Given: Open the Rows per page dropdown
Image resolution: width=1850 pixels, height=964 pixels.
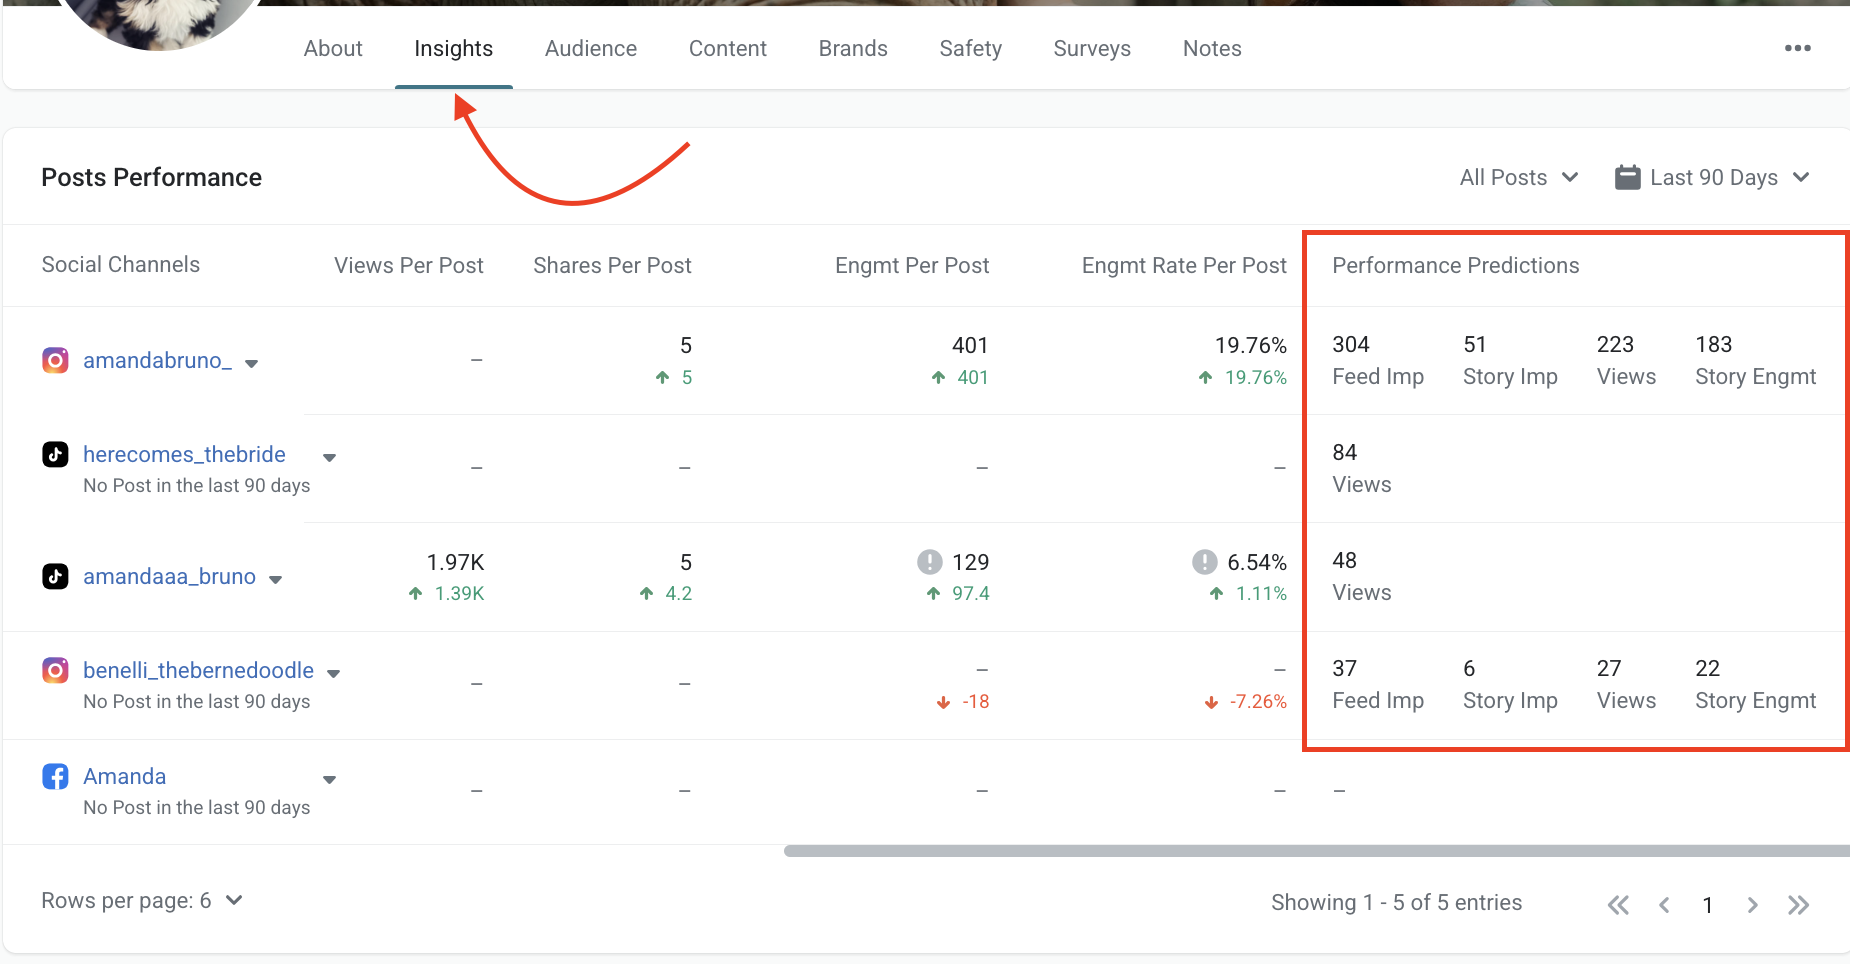Looking at the screenshot, I should [x=142, y=900].
